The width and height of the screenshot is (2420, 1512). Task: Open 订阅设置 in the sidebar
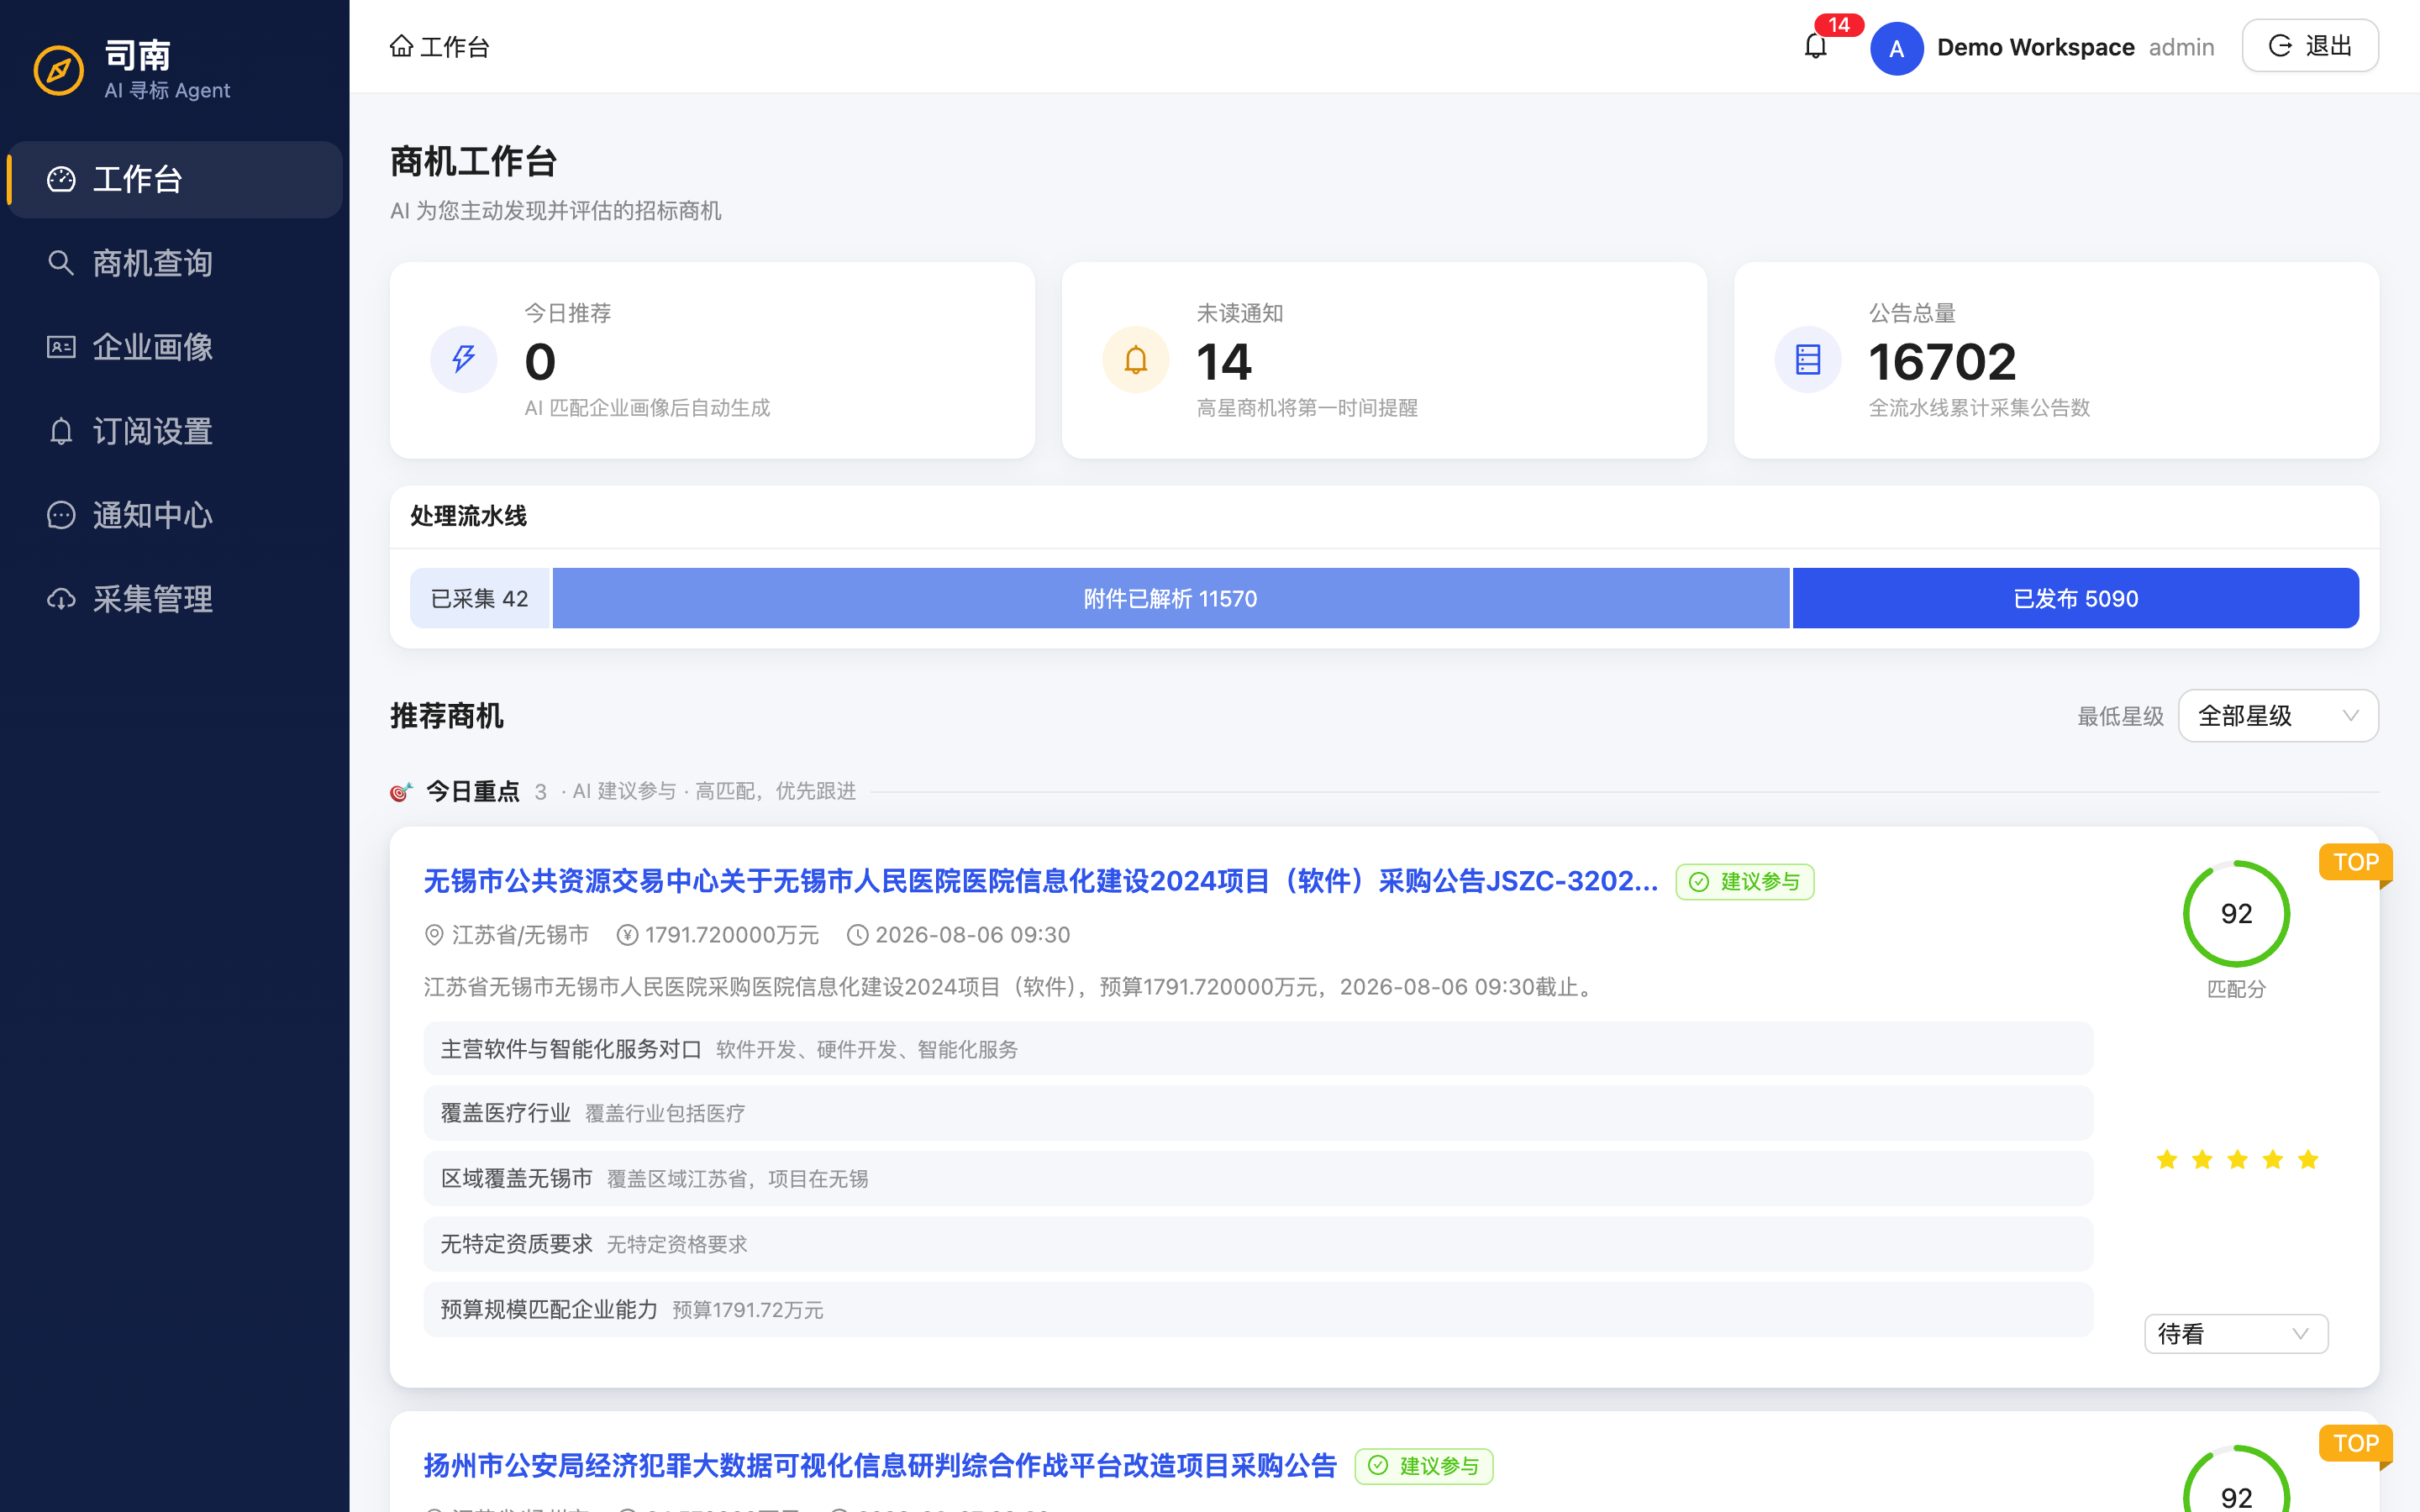175,431
